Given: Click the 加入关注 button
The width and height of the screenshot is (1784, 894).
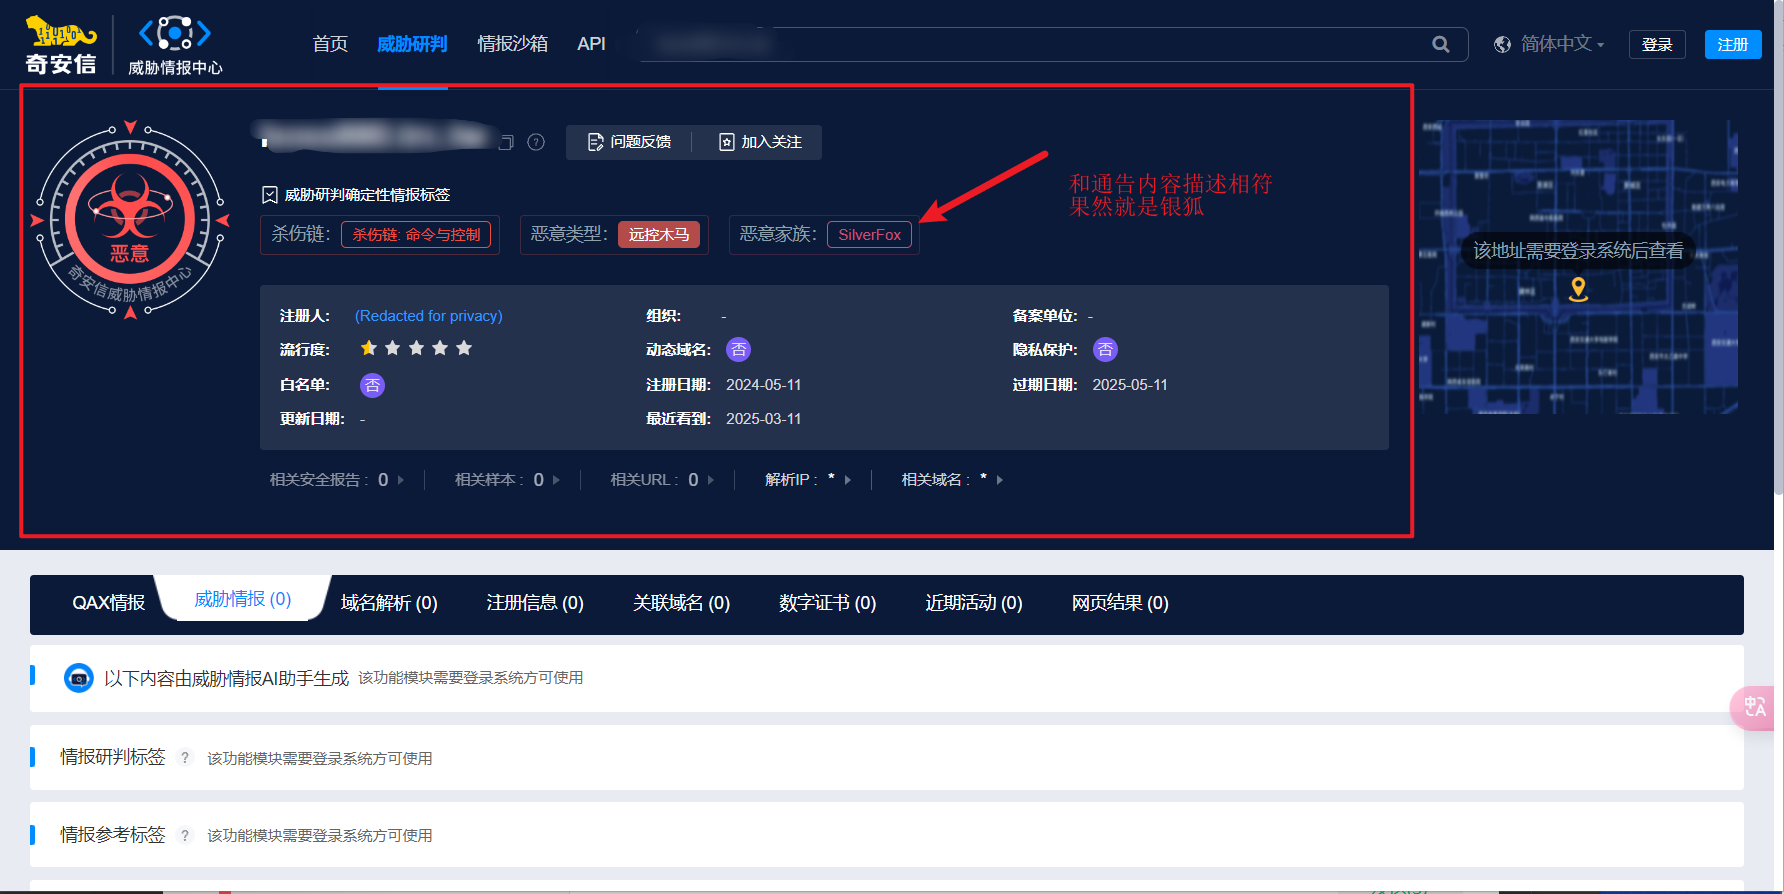Looking at the screenshot, I should 760,142.
